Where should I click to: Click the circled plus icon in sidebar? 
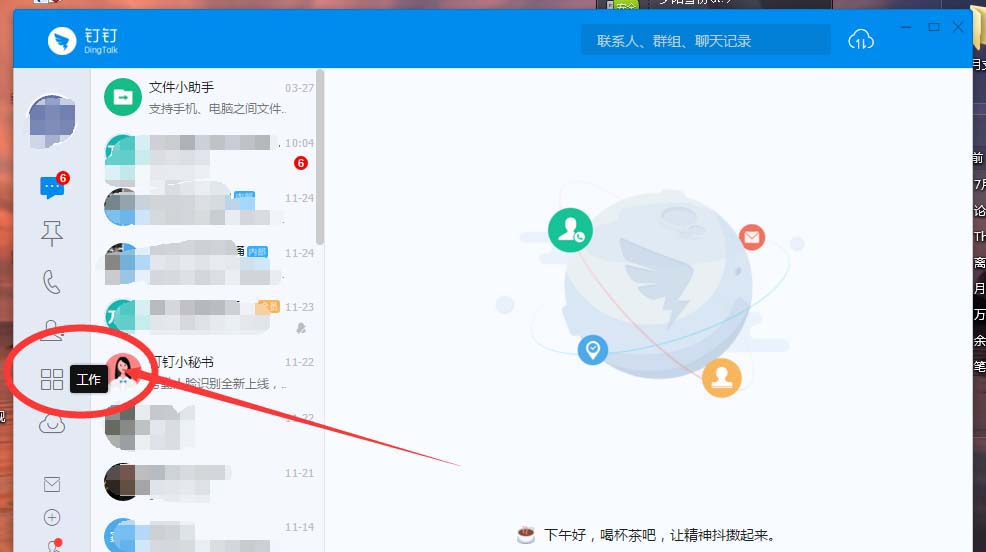[x=52, y=517]
